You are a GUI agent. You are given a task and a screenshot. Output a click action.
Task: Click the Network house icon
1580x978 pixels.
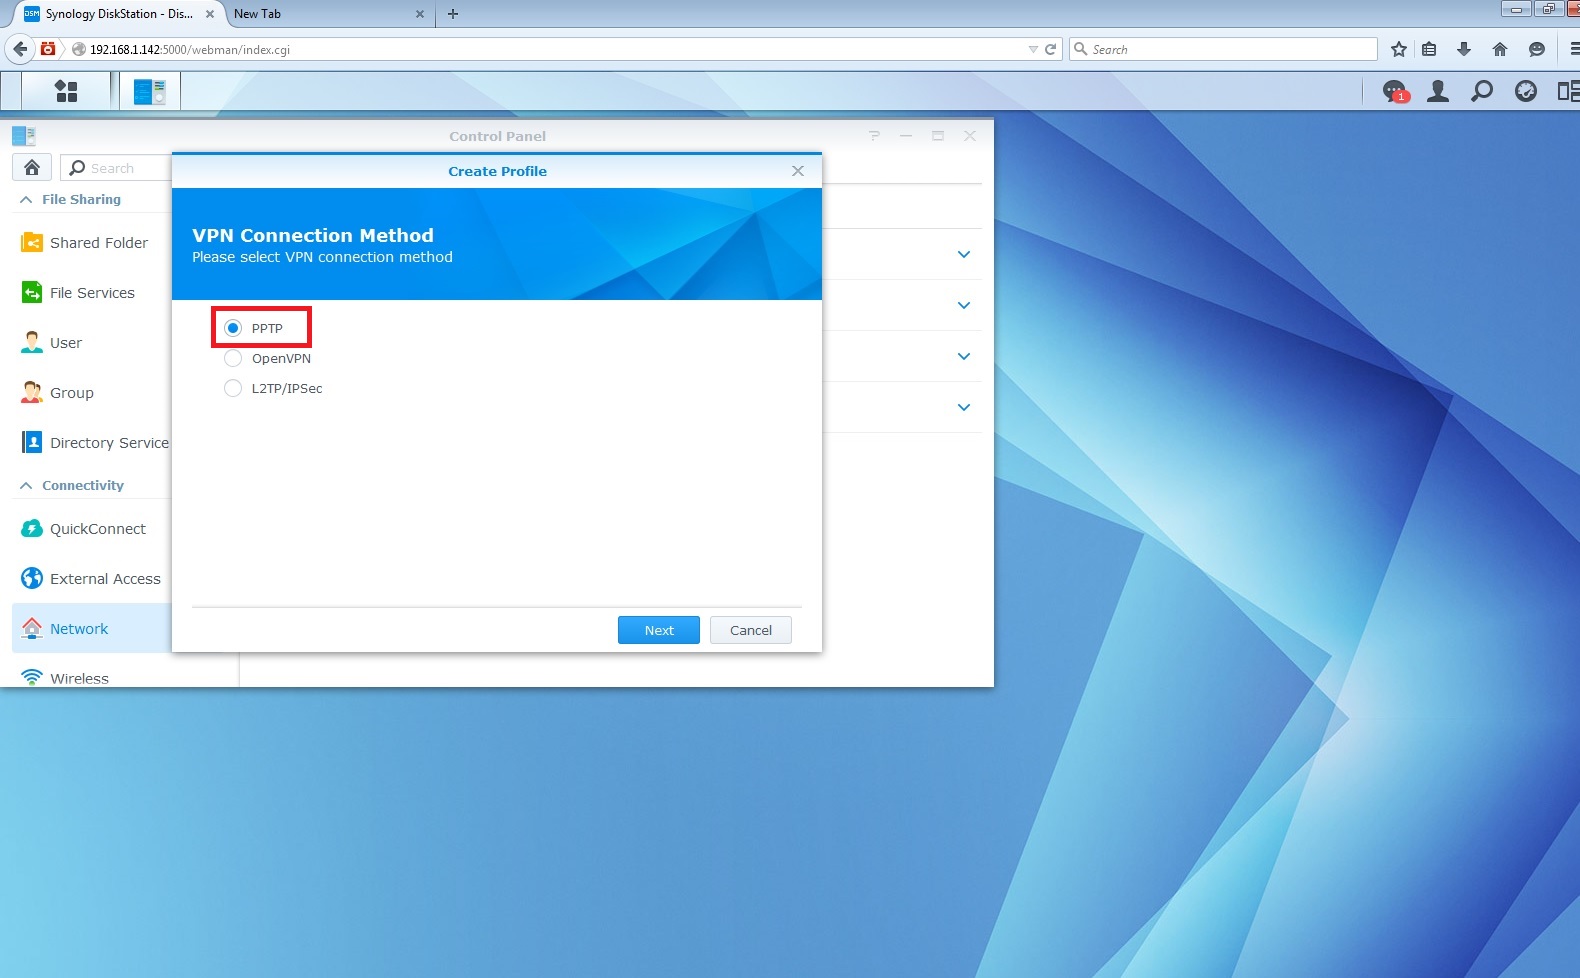32,628
